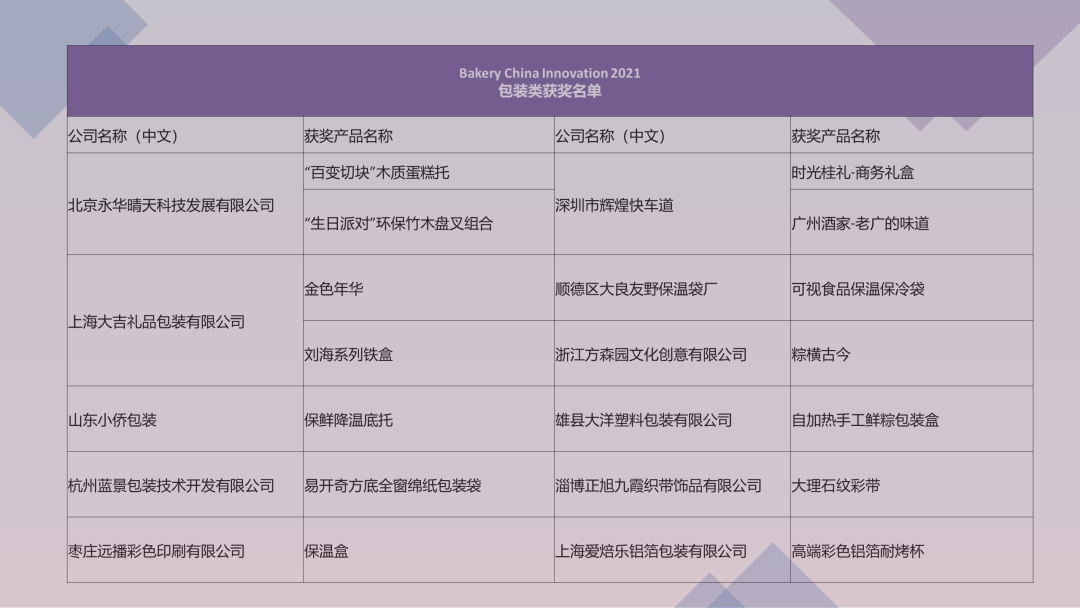The width and height of the screenshot is (1080, 608).
Task: Click the 粽横古今 product cell
Action: click(911, 353)
